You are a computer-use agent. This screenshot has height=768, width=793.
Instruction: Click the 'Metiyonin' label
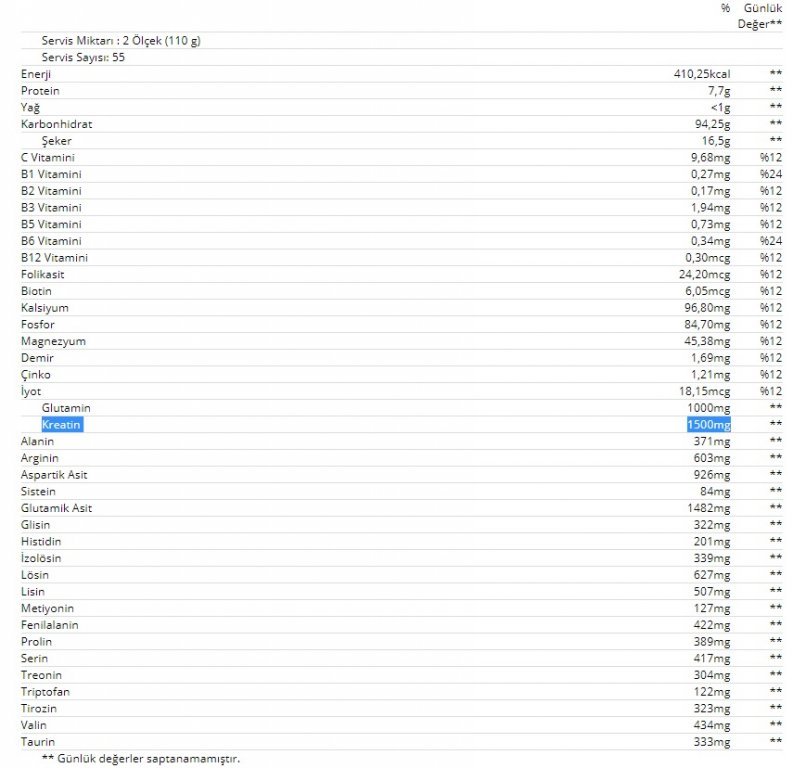pos(47,608)
